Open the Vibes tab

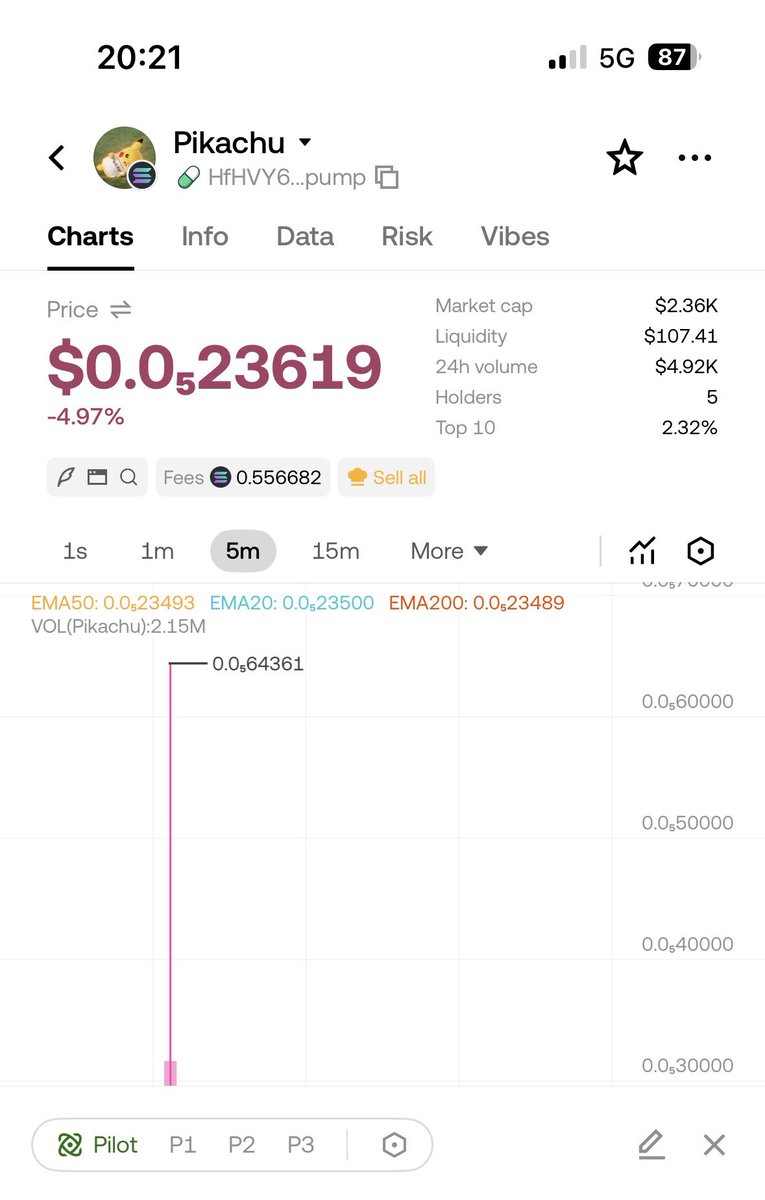click(x=515, y=237)
